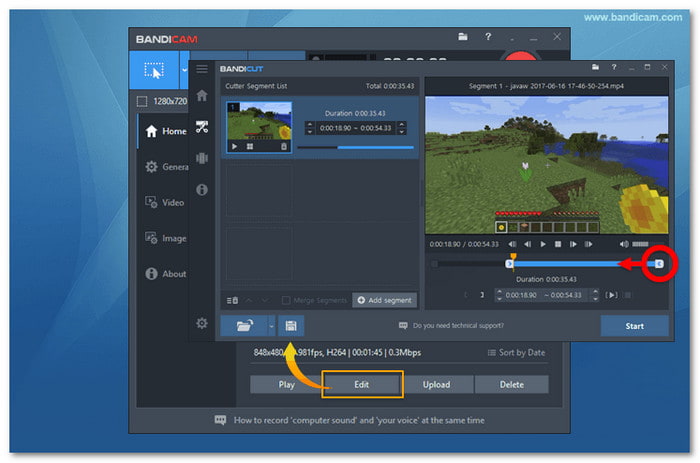Jump to the previous keyframe in player
The image size is (700, 463).
click(x=512, y=244)
